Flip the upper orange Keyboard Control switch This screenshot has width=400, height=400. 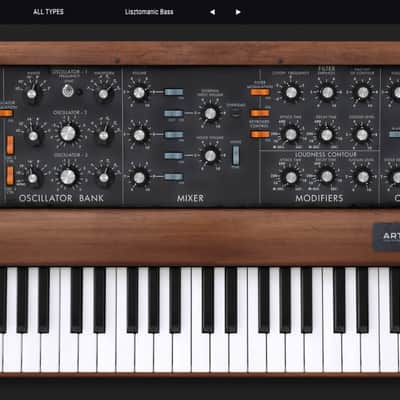pos(260,113)
